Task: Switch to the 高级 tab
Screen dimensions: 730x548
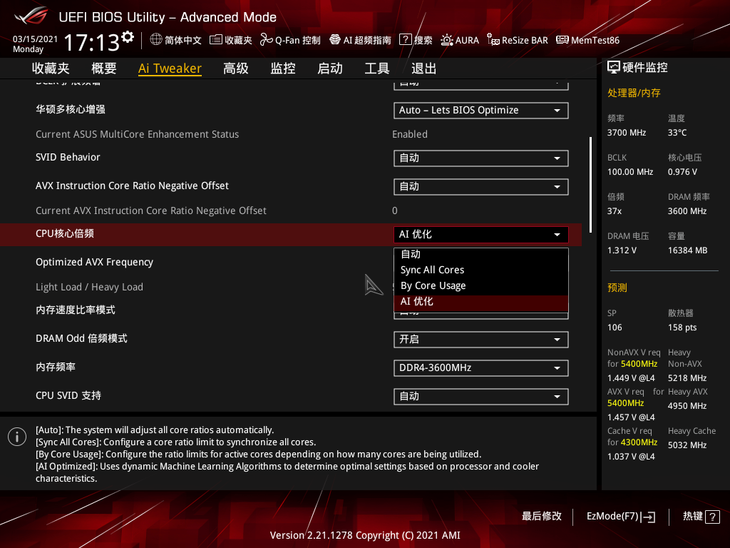Action: pyautogui.click(x=236, y=68)
